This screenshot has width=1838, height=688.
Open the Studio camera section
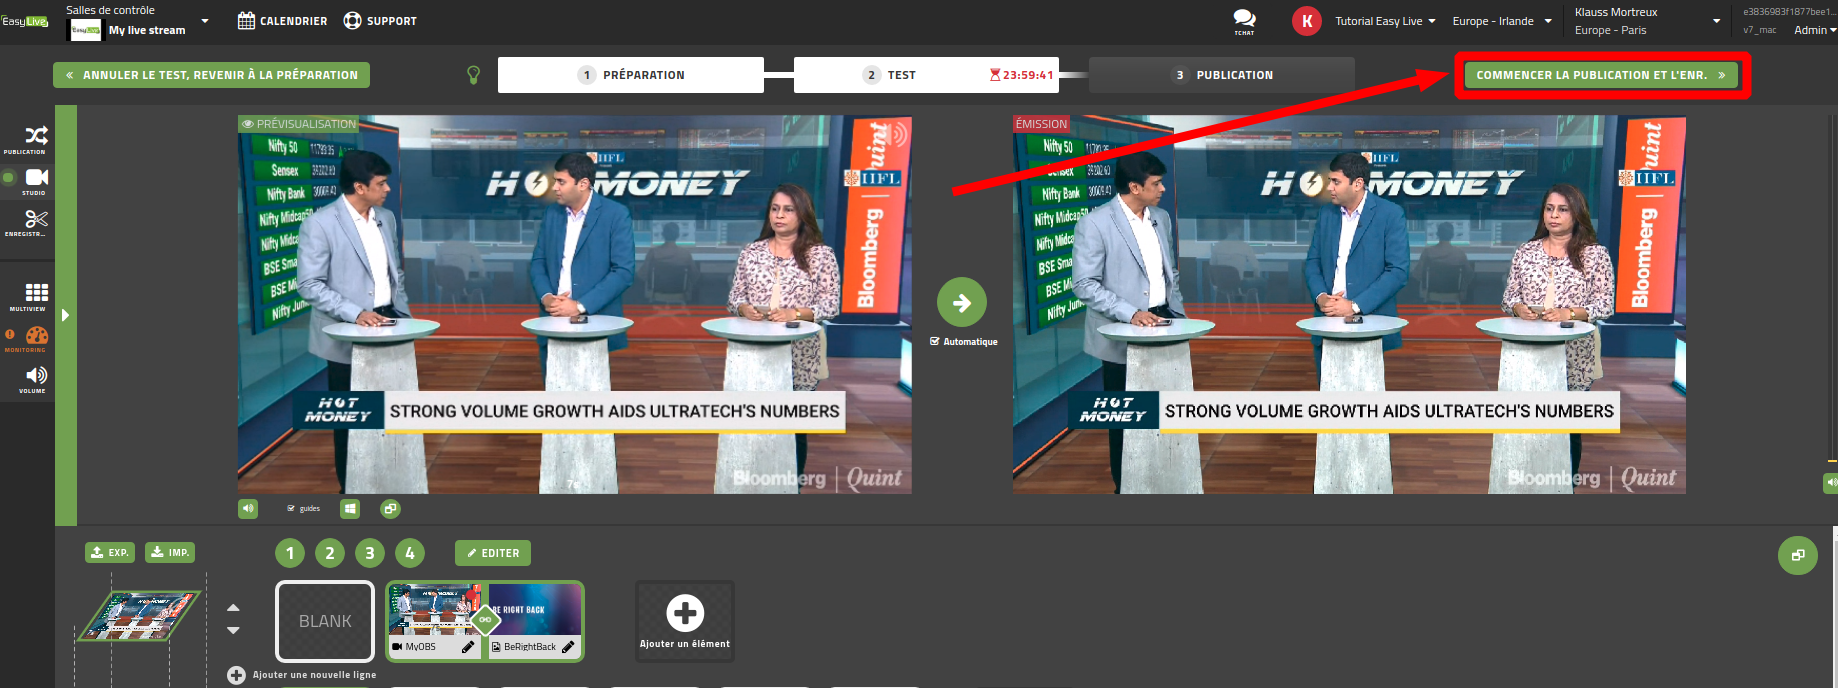coord(37,180)
